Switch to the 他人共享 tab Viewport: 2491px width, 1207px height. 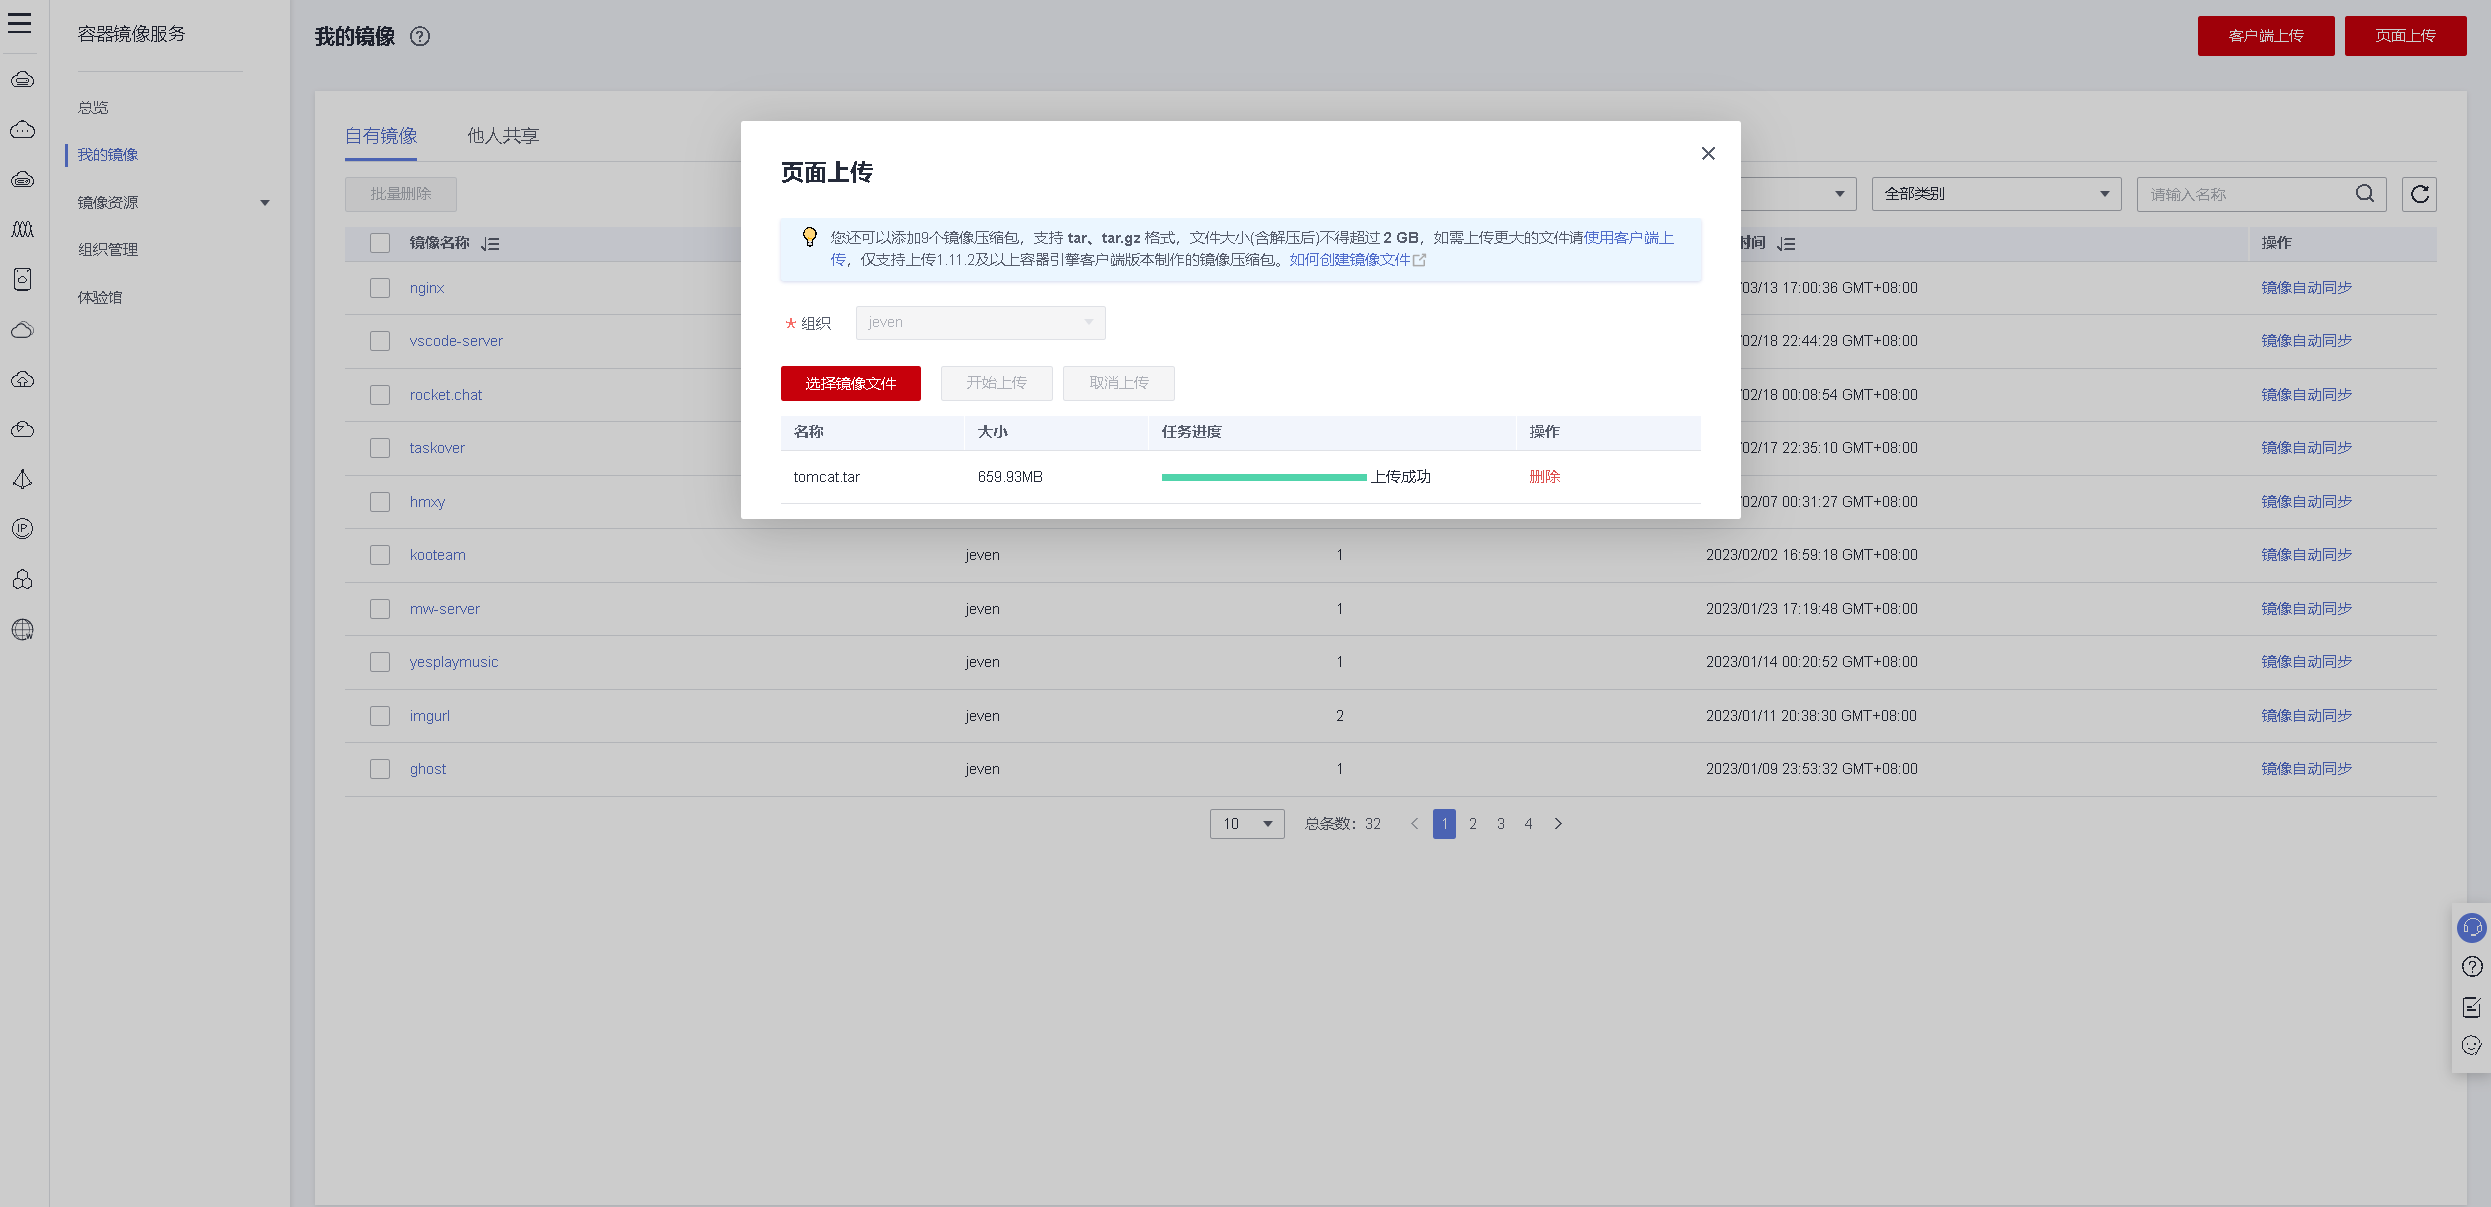[x=503, y=136]
